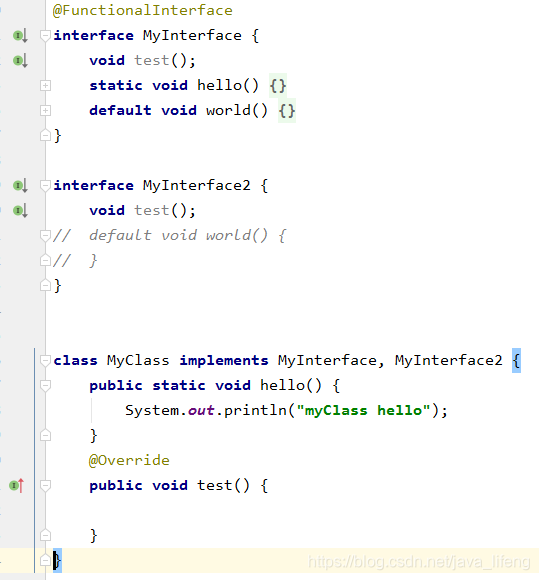Click the default keyword before world()
This screenshot has height=580, width=539.
[120, 111]
